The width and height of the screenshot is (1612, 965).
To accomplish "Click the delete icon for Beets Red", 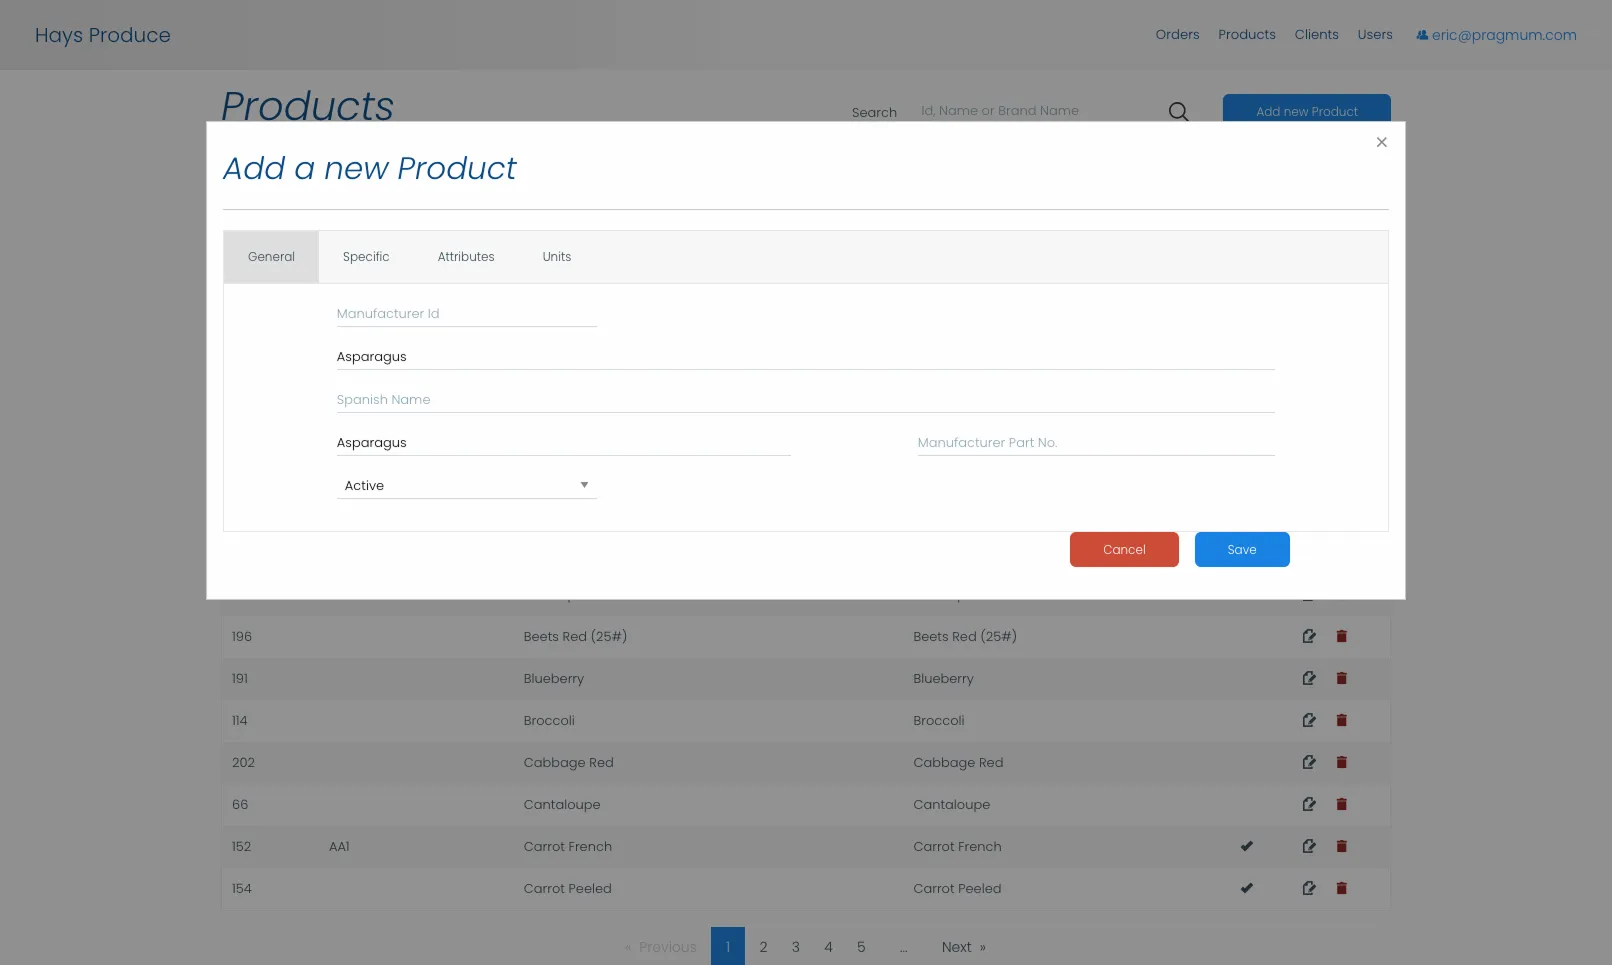I will (x=1342, y=636).
